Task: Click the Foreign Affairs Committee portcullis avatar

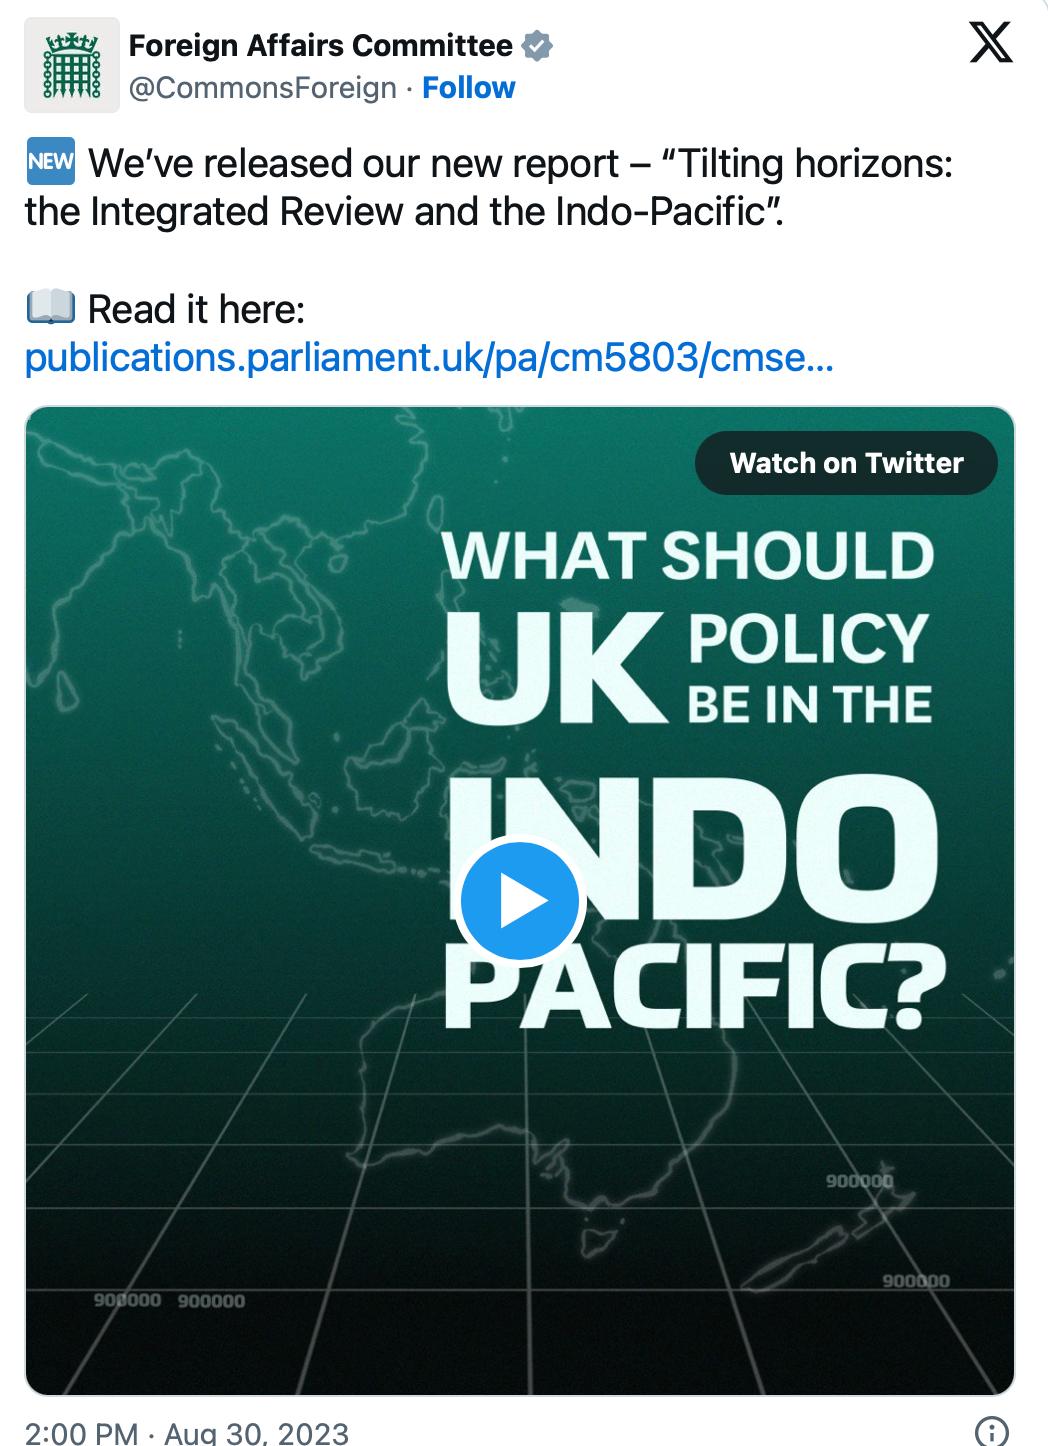Action: [72, 66]
